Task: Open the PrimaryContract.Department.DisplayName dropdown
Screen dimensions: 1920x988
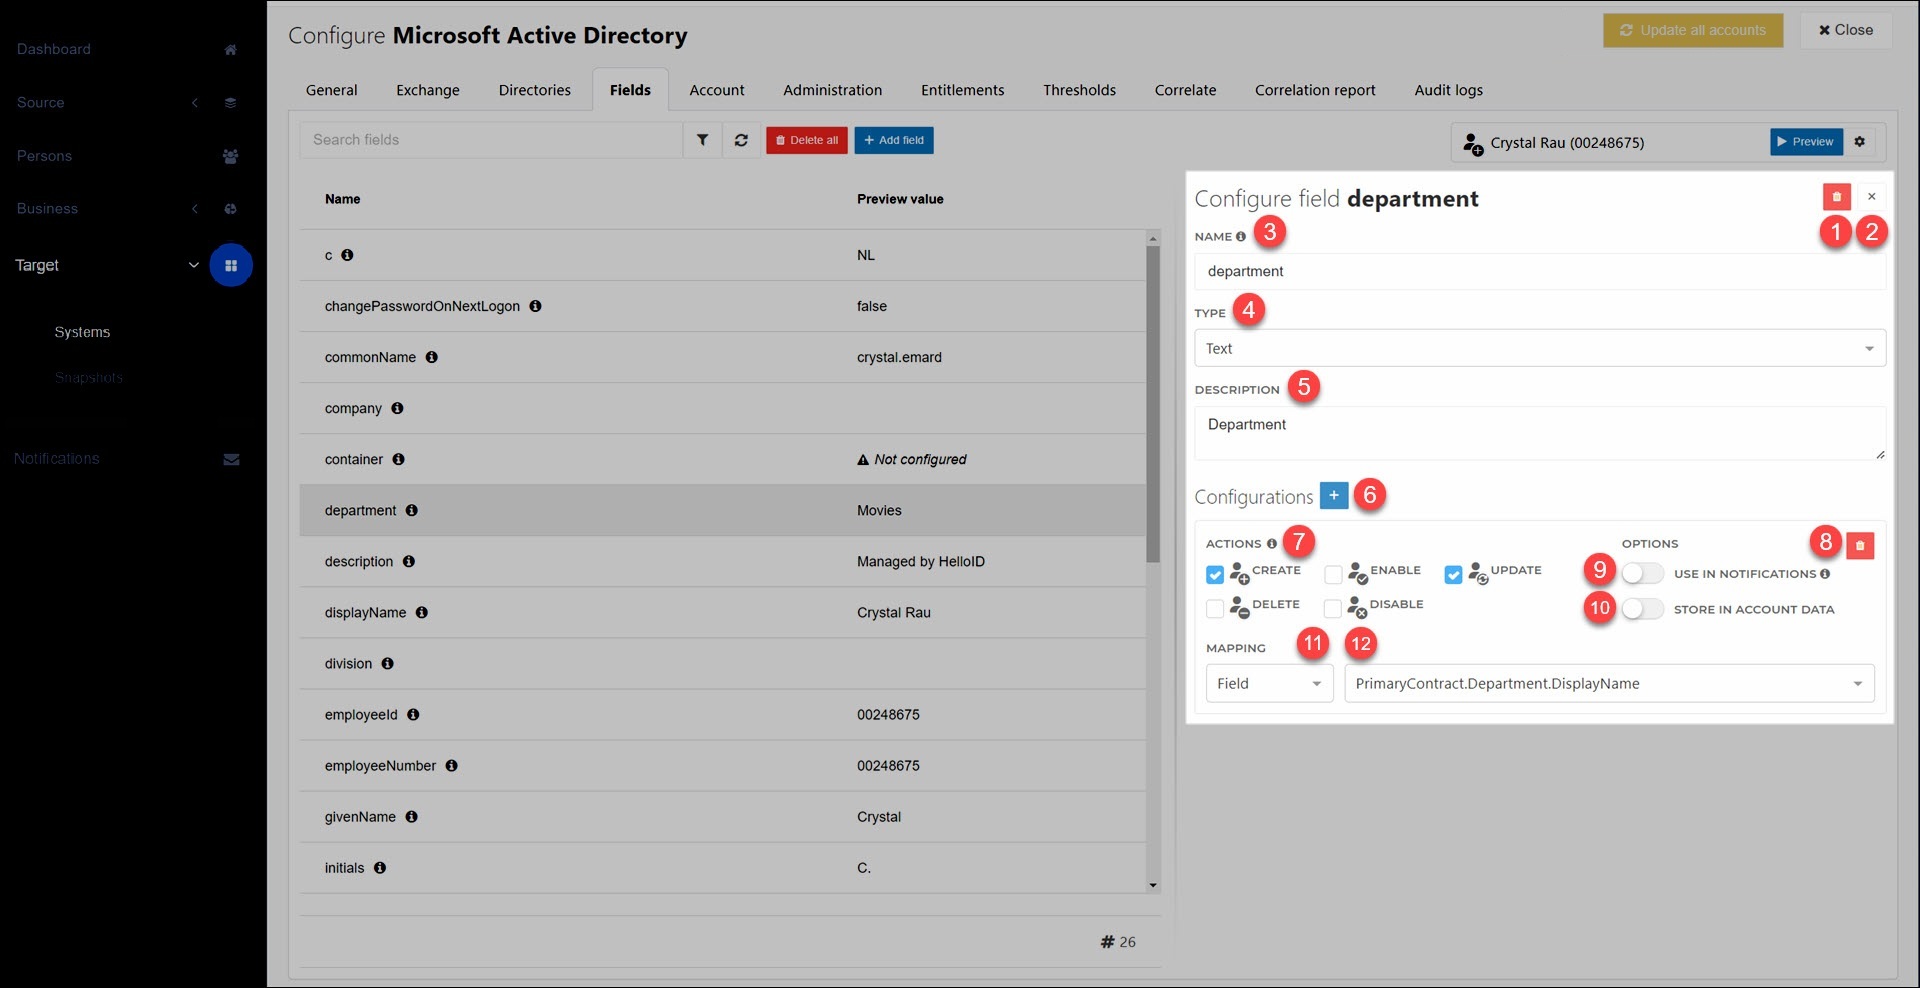Action: coord(1609,684)
